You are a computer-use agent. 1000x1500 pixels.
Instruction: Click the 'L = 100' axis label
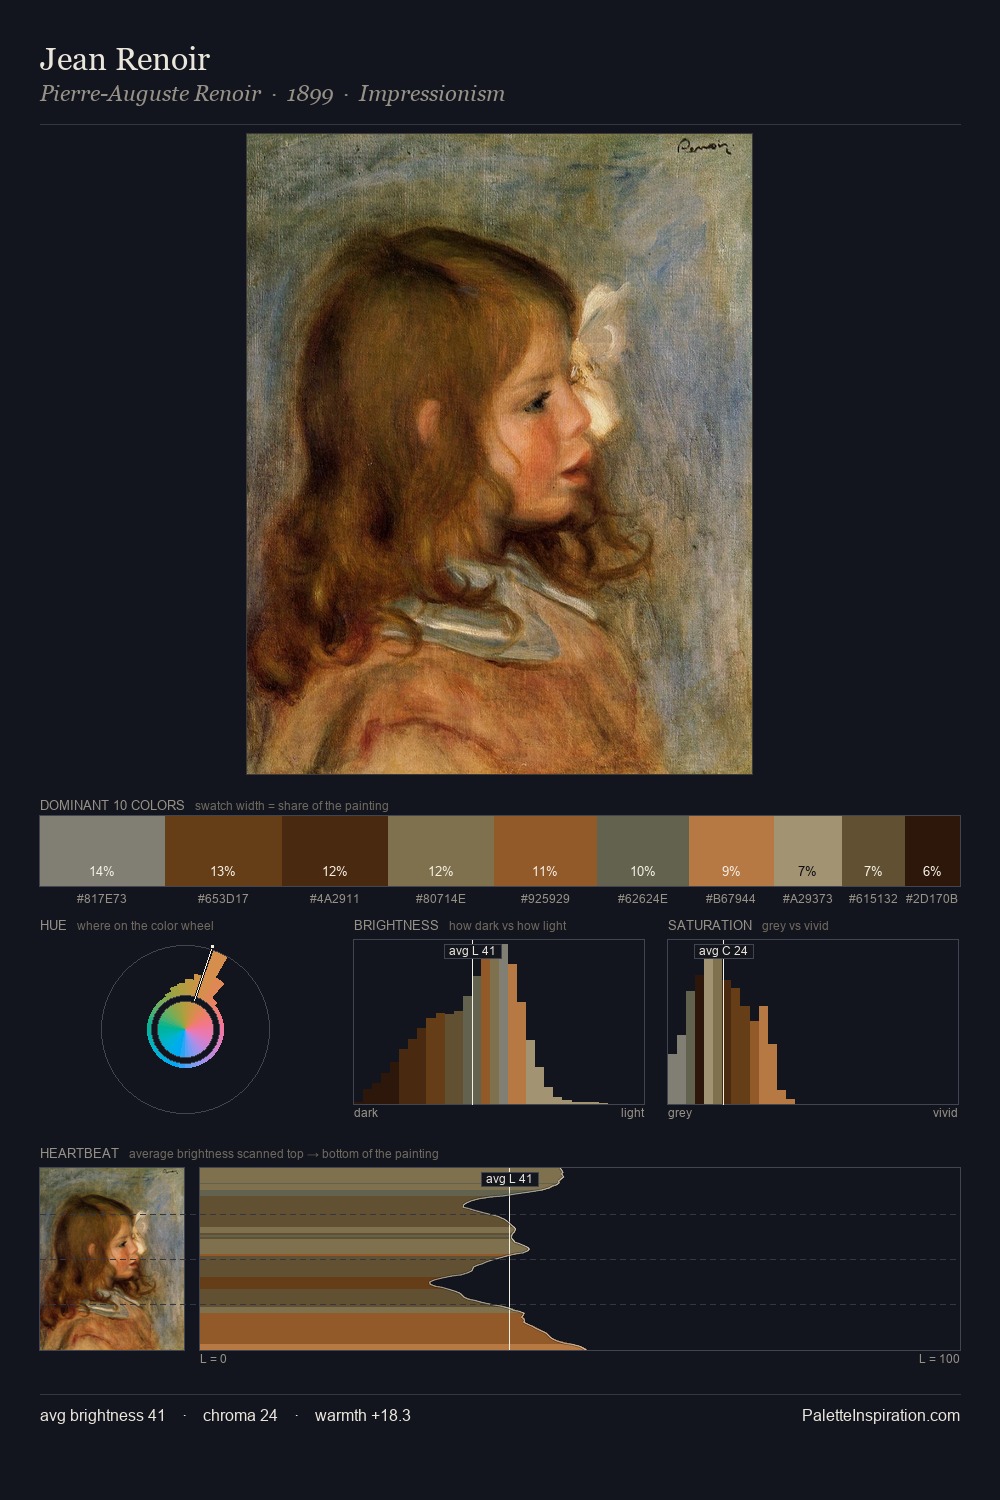click(x=939, y=1359)
